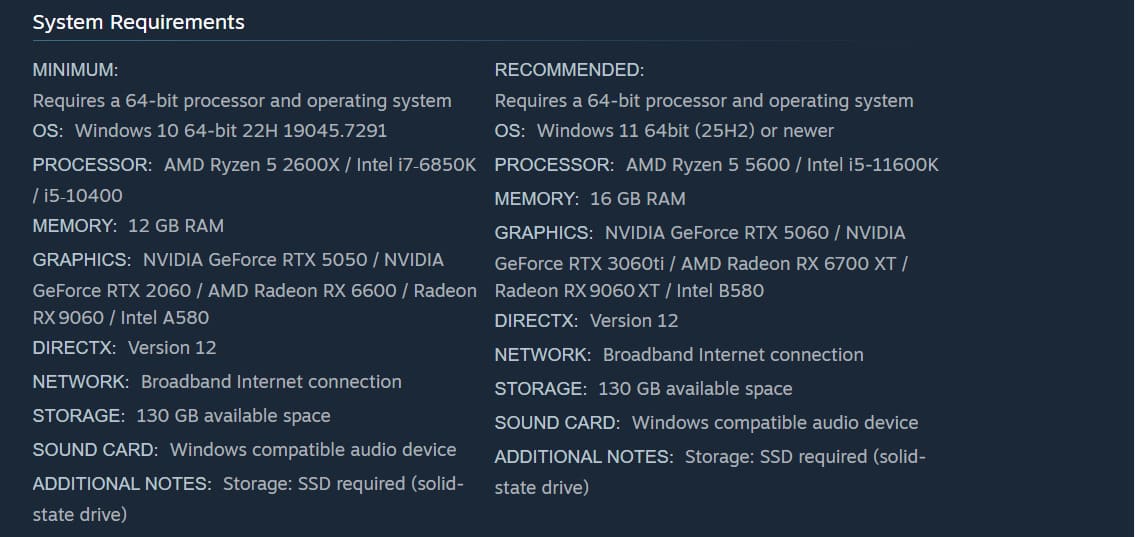
Task: Click minimum processor AMD Ryzen 5 2600X text
Action: click(252, 165)
